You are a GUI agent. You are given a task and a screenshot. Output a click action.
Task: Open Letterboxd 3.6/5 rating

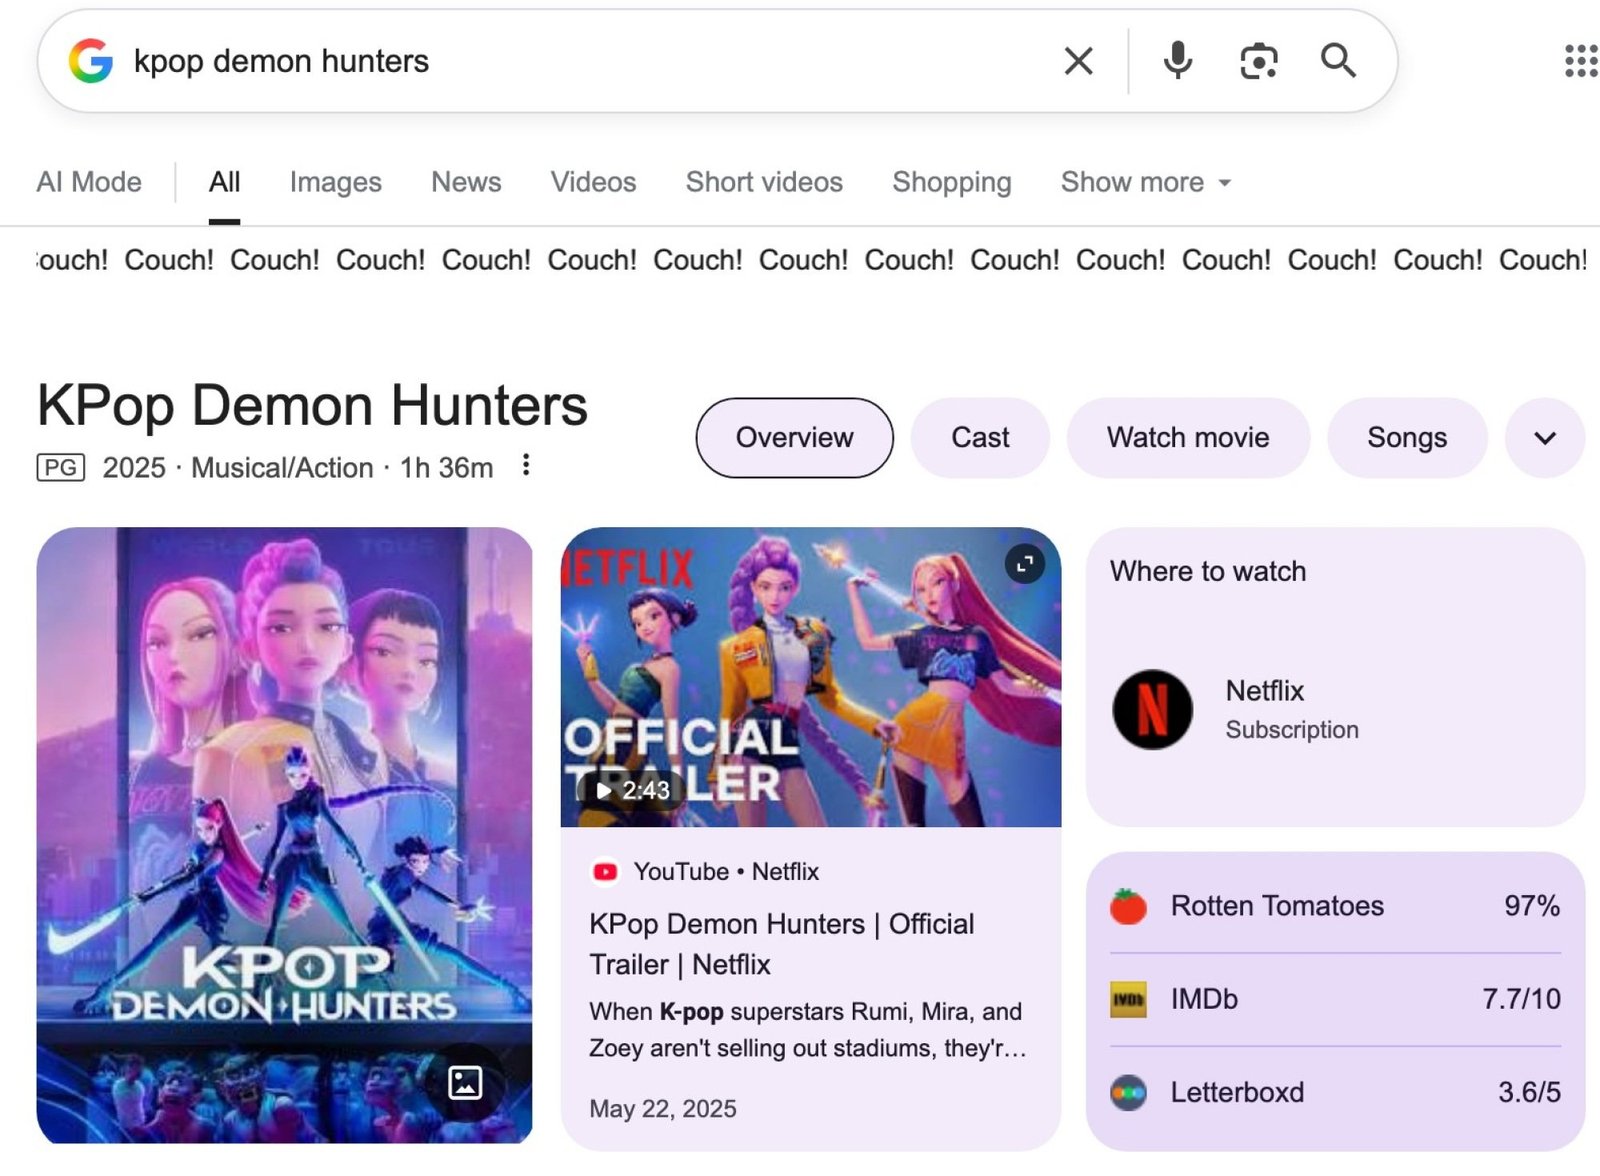pos(1335,1092)
